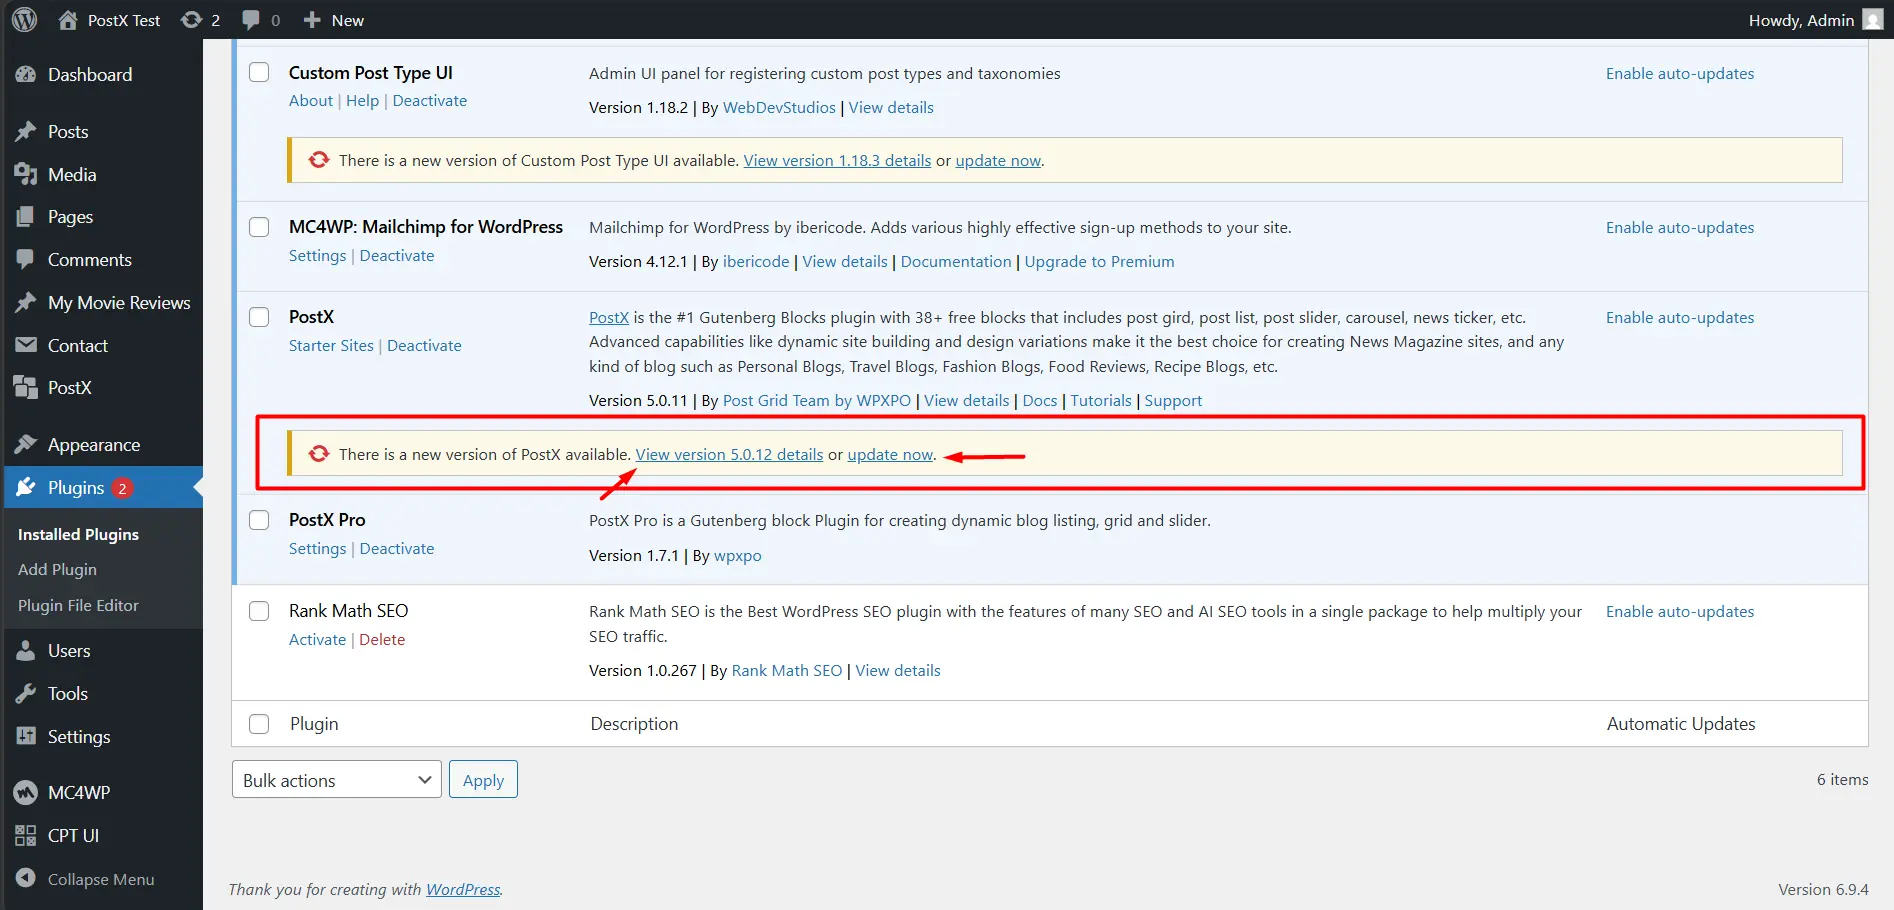Open the WordPress logo menu
The height and width of the screenshot is (910, 1894).
click(x=24, y=19)
